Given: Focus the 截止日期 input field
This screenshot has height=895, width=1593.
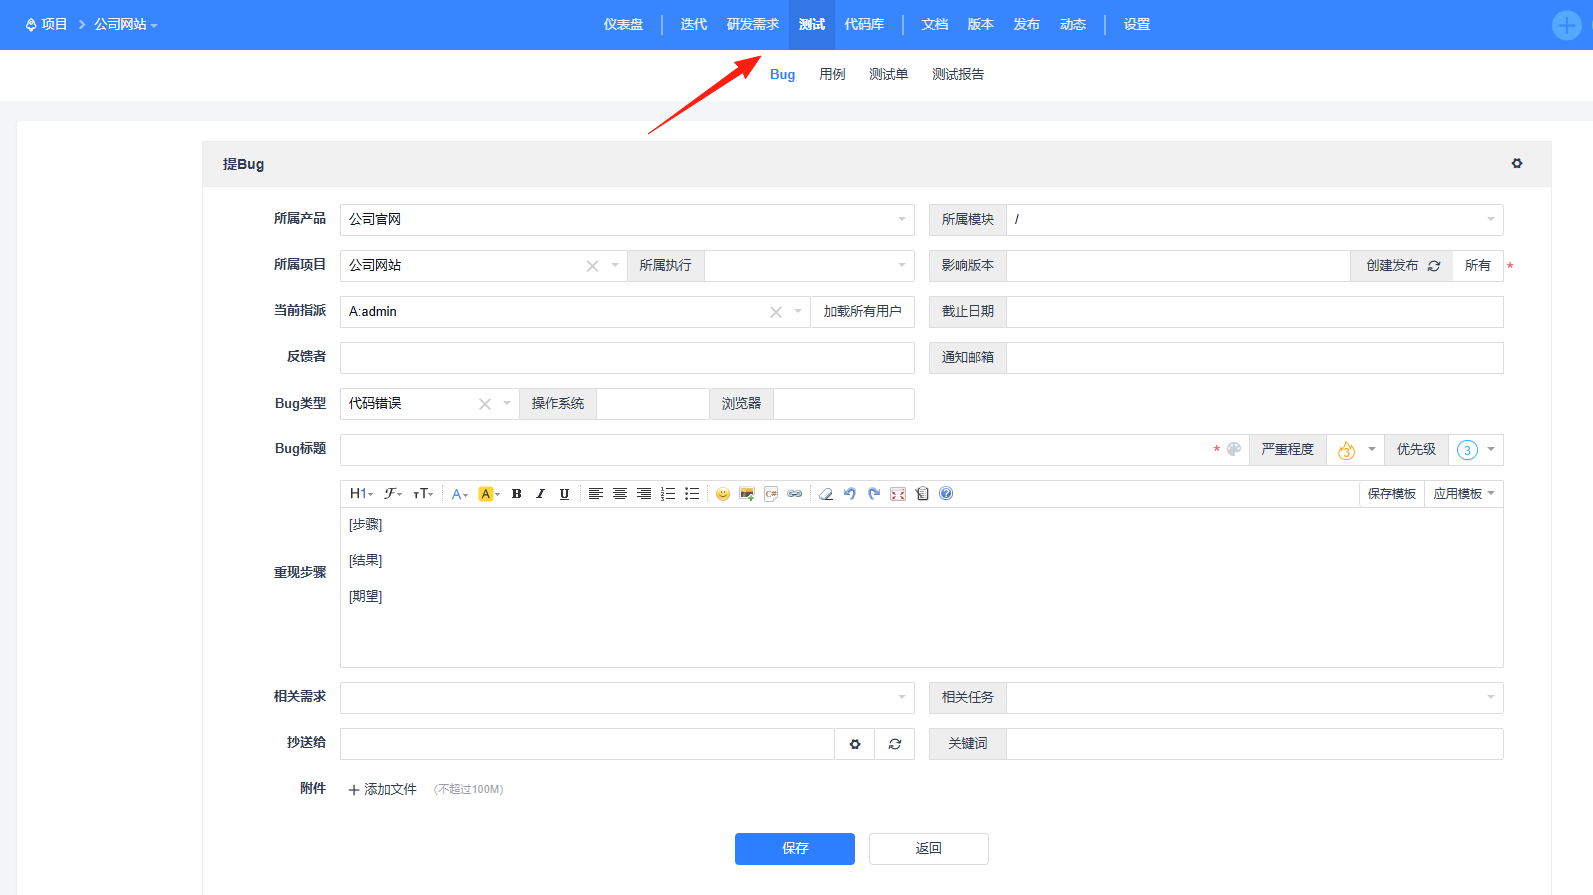Looking at the screenshot, I should 1254,312.
